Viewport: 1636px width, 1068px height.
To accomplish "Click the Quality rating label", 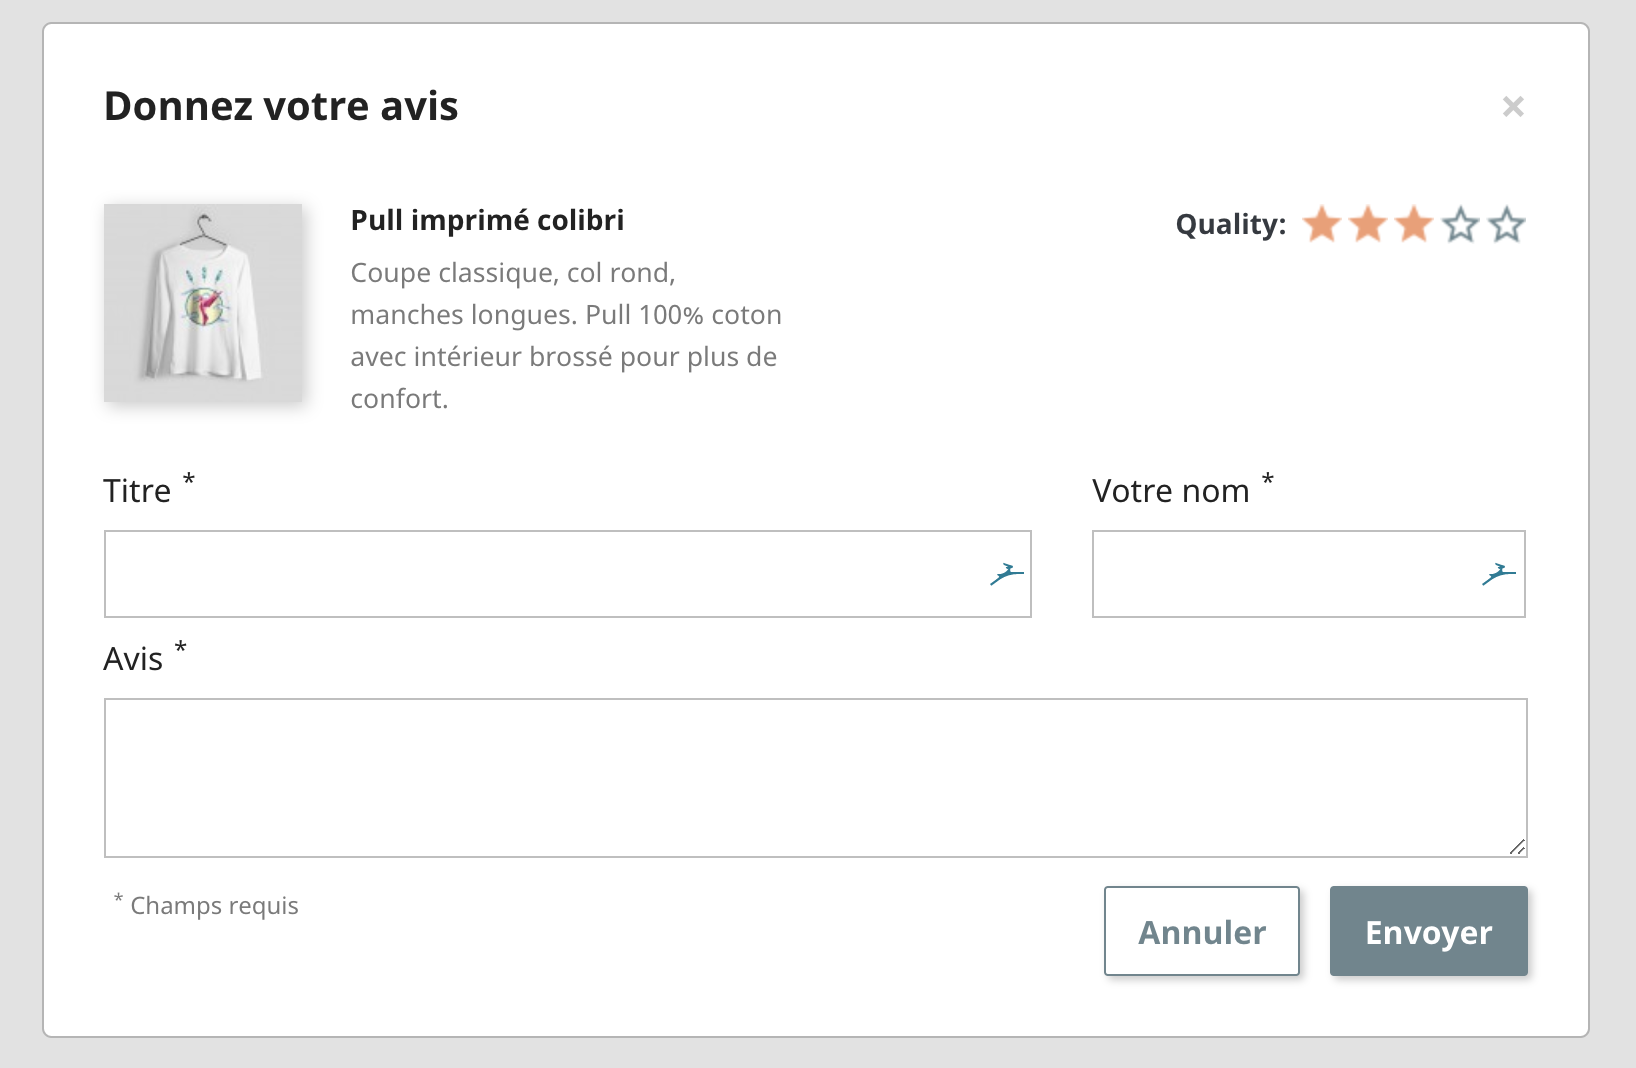I will 1230,224.
